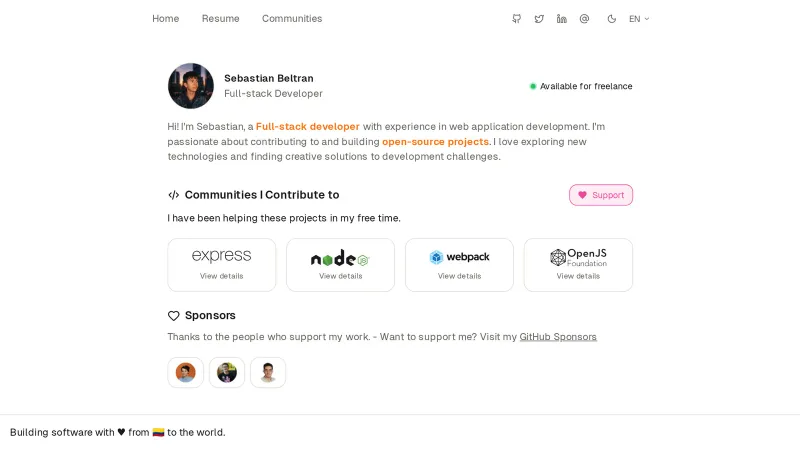The height and width of the screenshot is (450, 800).
Task: Click Sebastian Beltran's profile photo
Action: pyautogui.click(x=191, y=86)
